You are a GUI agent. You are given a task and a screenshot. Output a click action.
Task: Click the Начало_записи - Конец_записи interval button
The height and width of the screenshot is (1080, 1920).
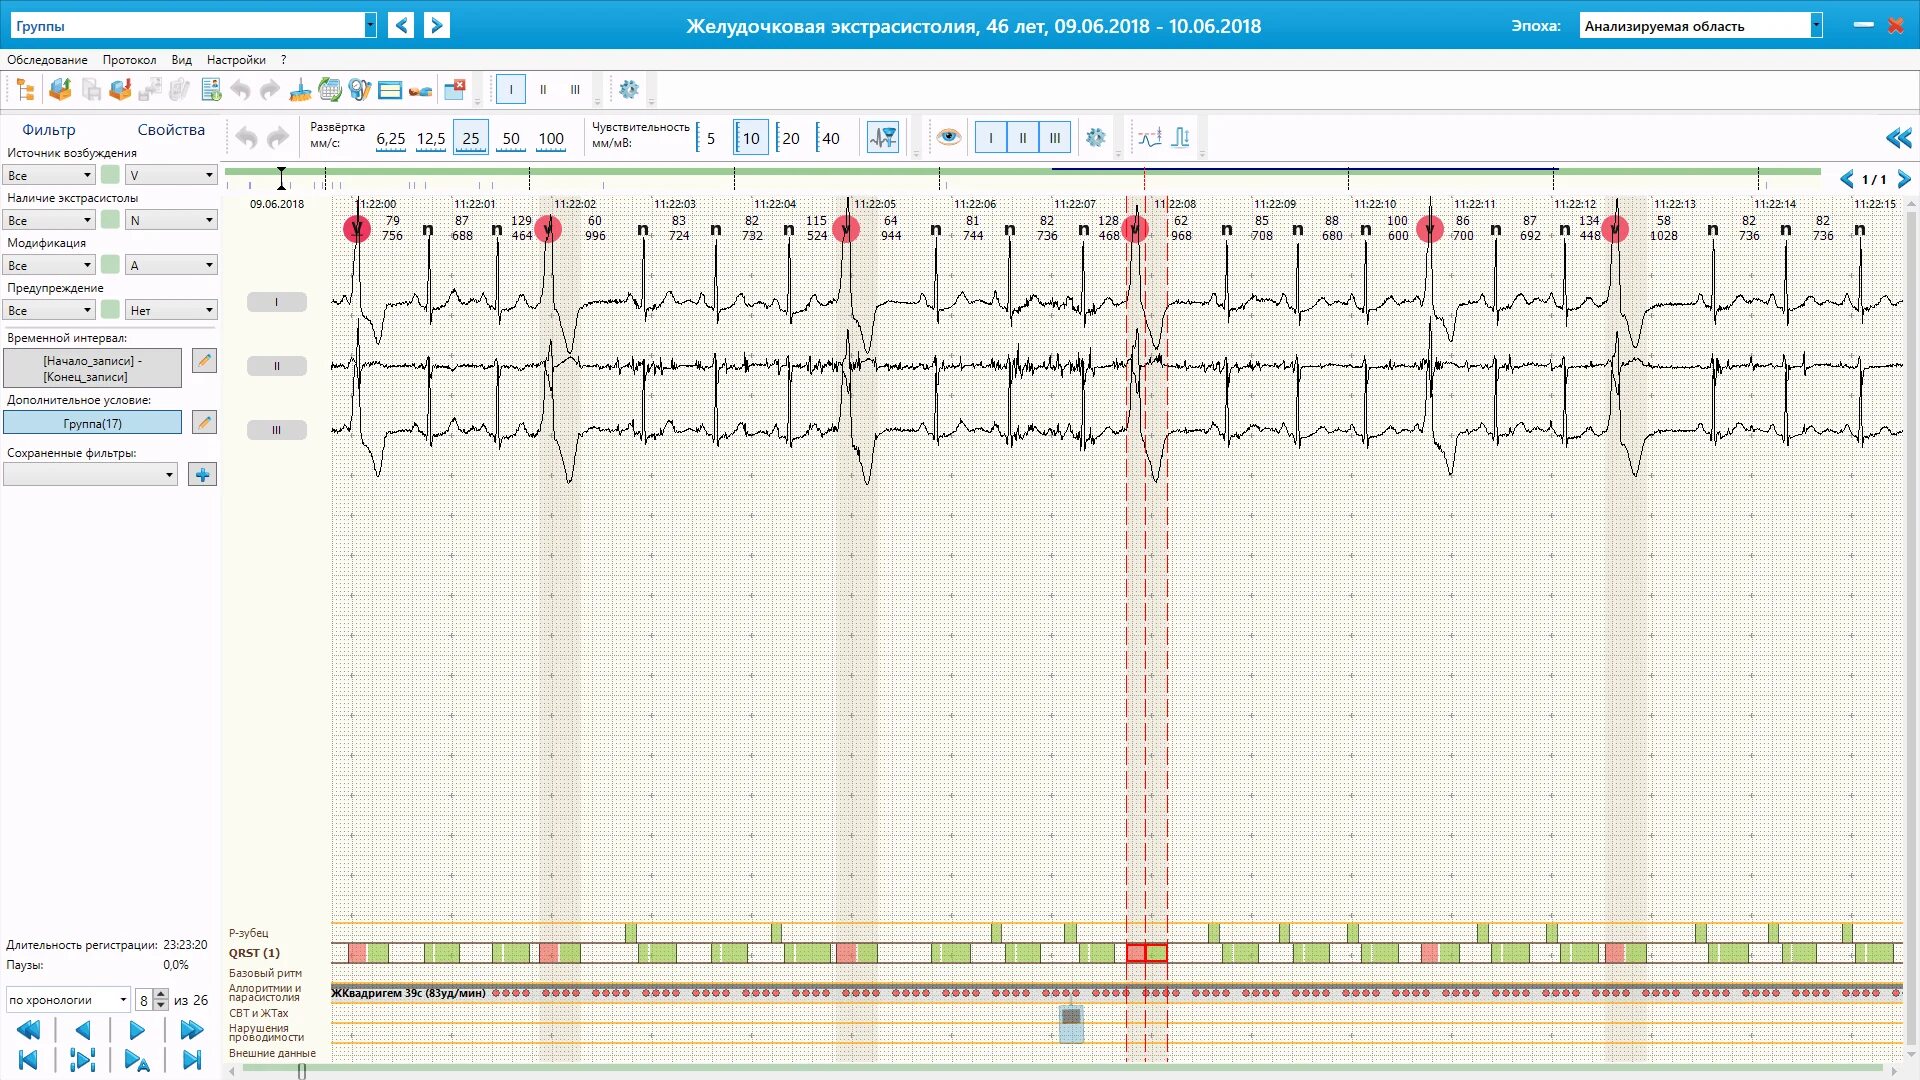[x=93, y=368]
